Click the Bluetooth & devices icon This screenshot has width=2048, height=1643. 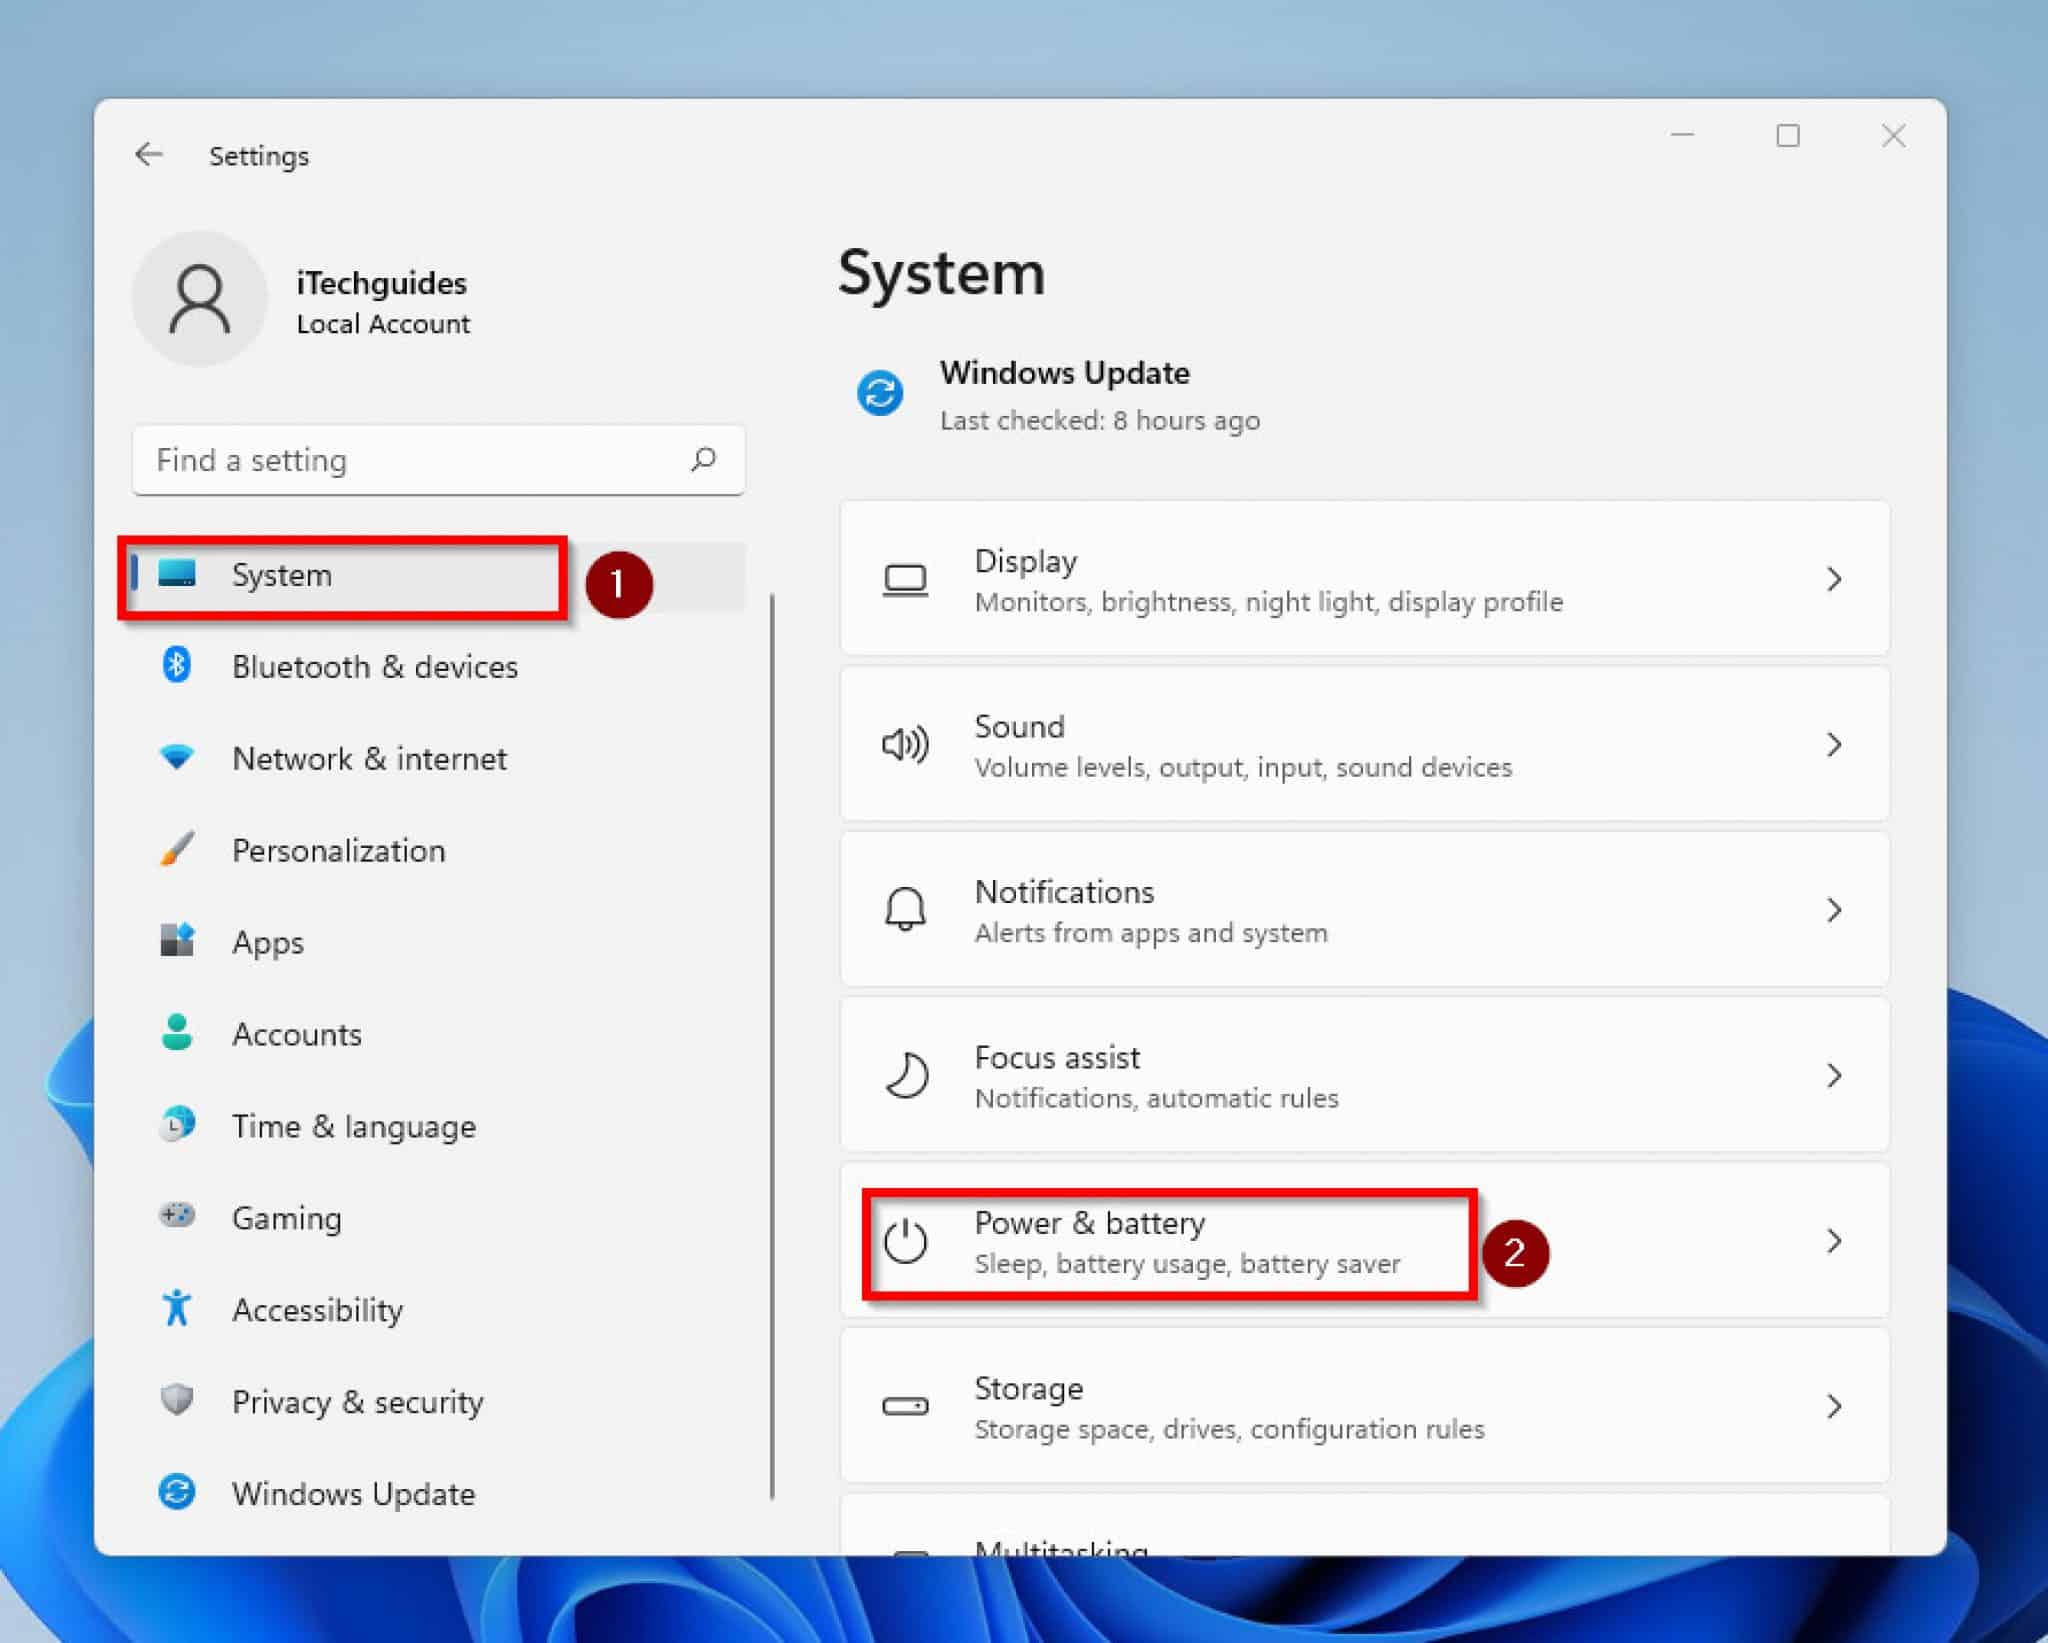[178, 666]
